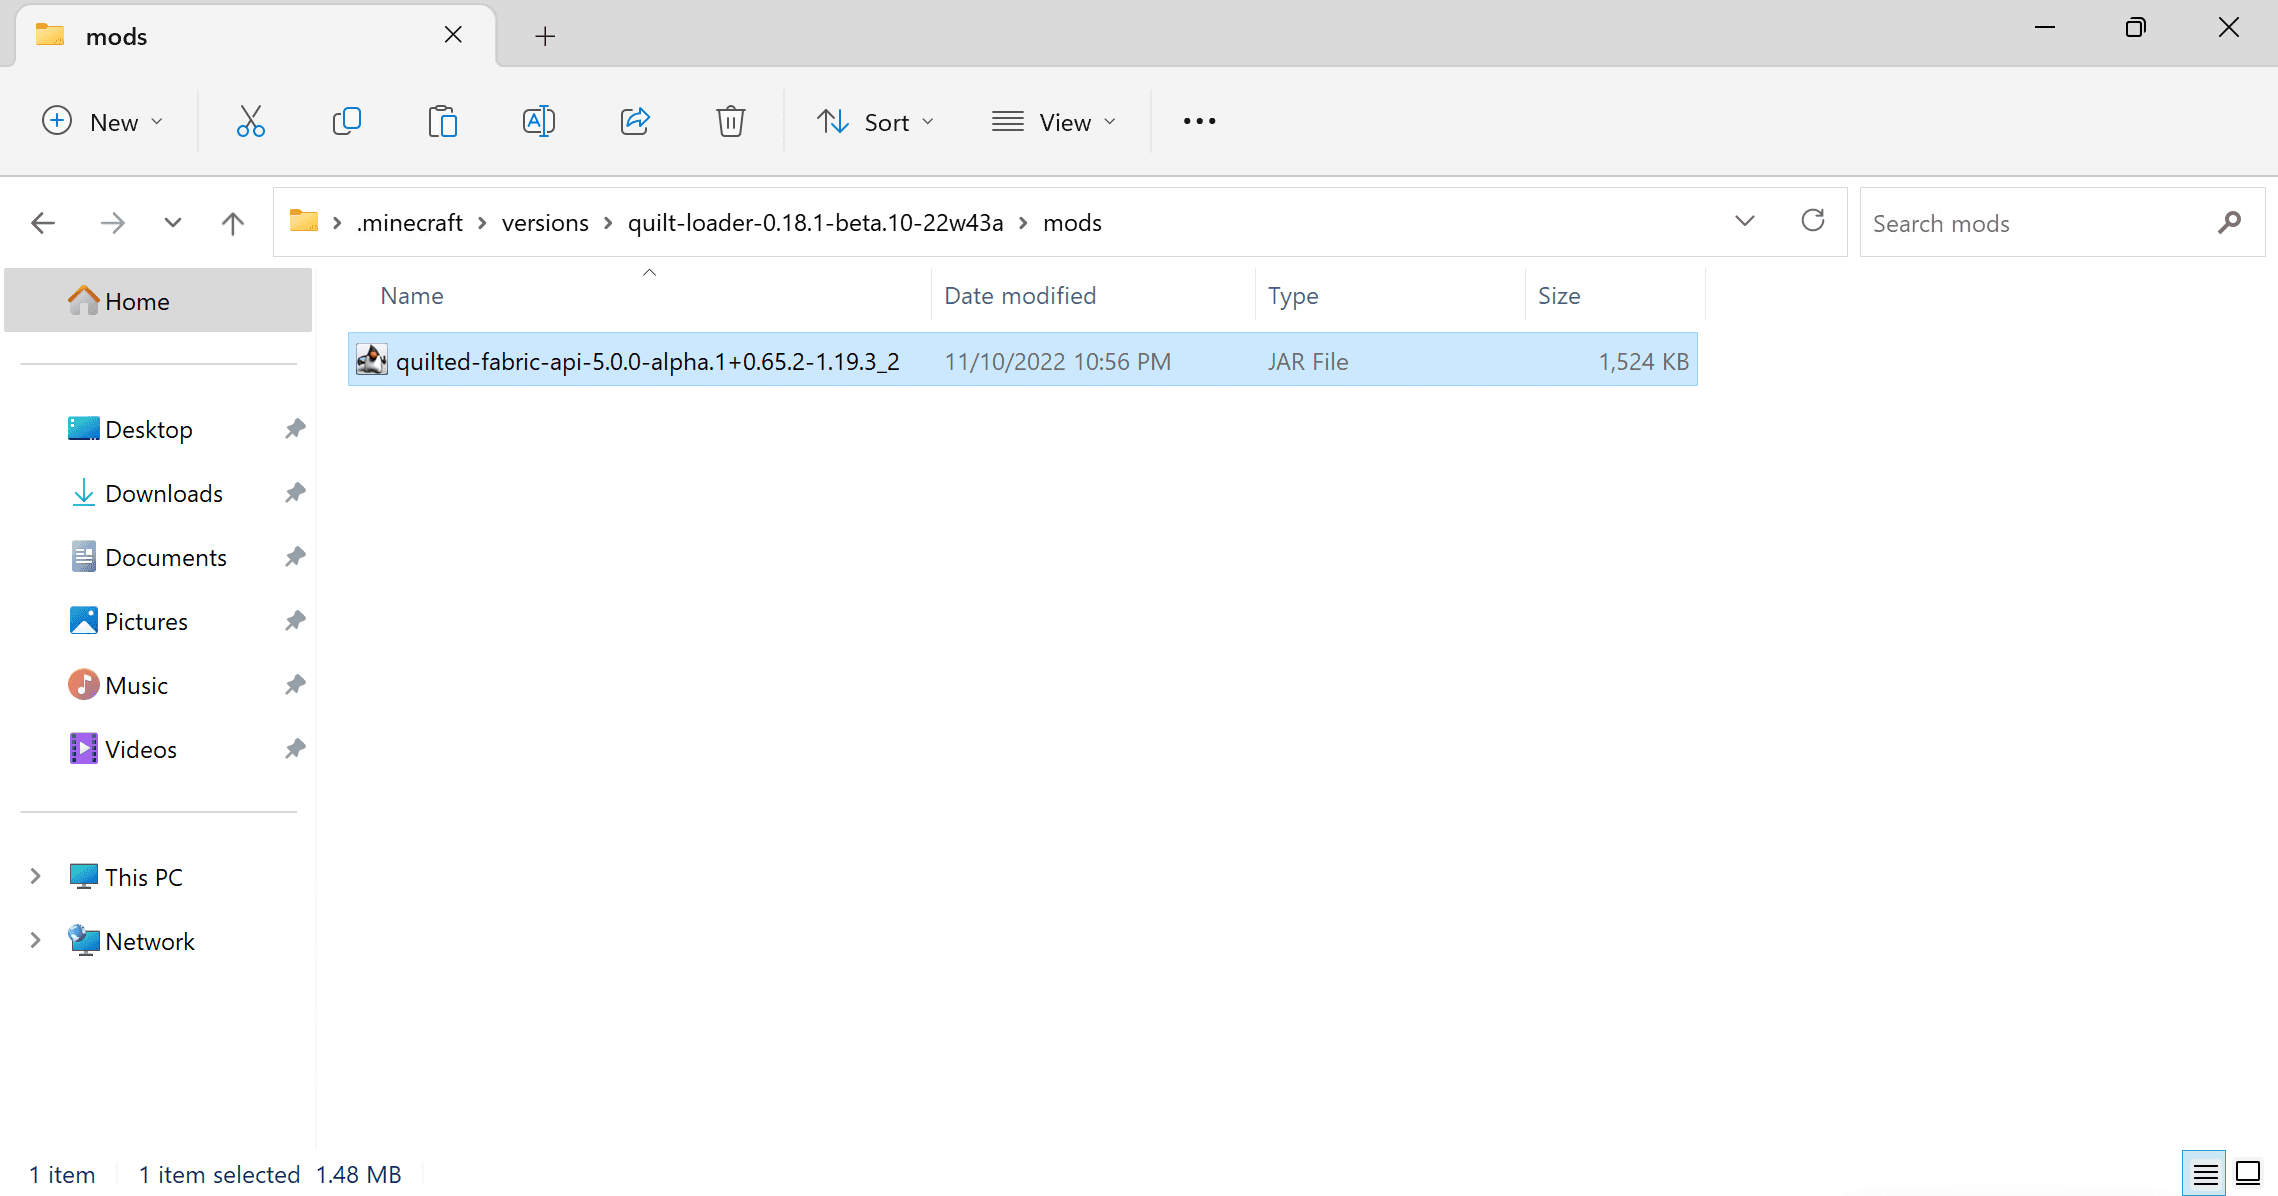Image resolution: width=2278 pixels, height=1196 pixels.
Task: Click the Rename icon
Action: tap(538, 121)
